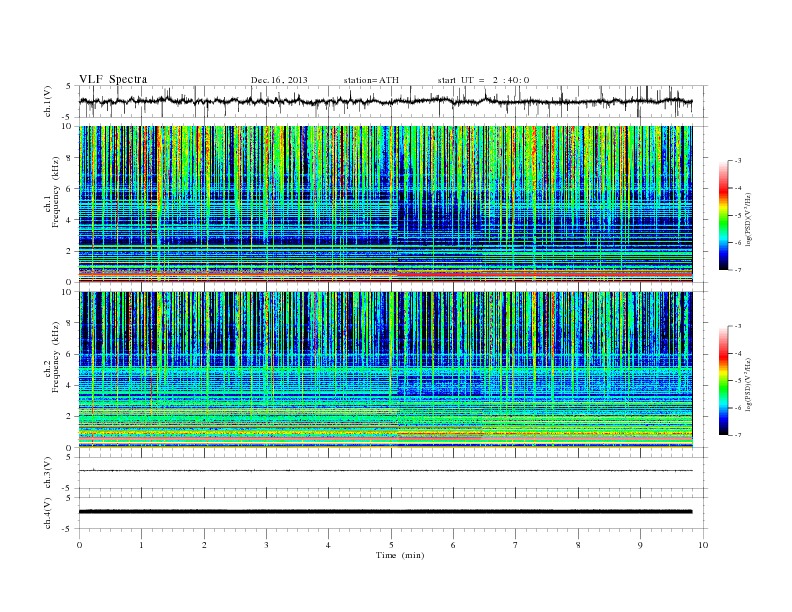Click the ch.3 flat waveform trace
The width and height of the screenshot is (792, 612).
pyautogui.click(x=385, y=471)
